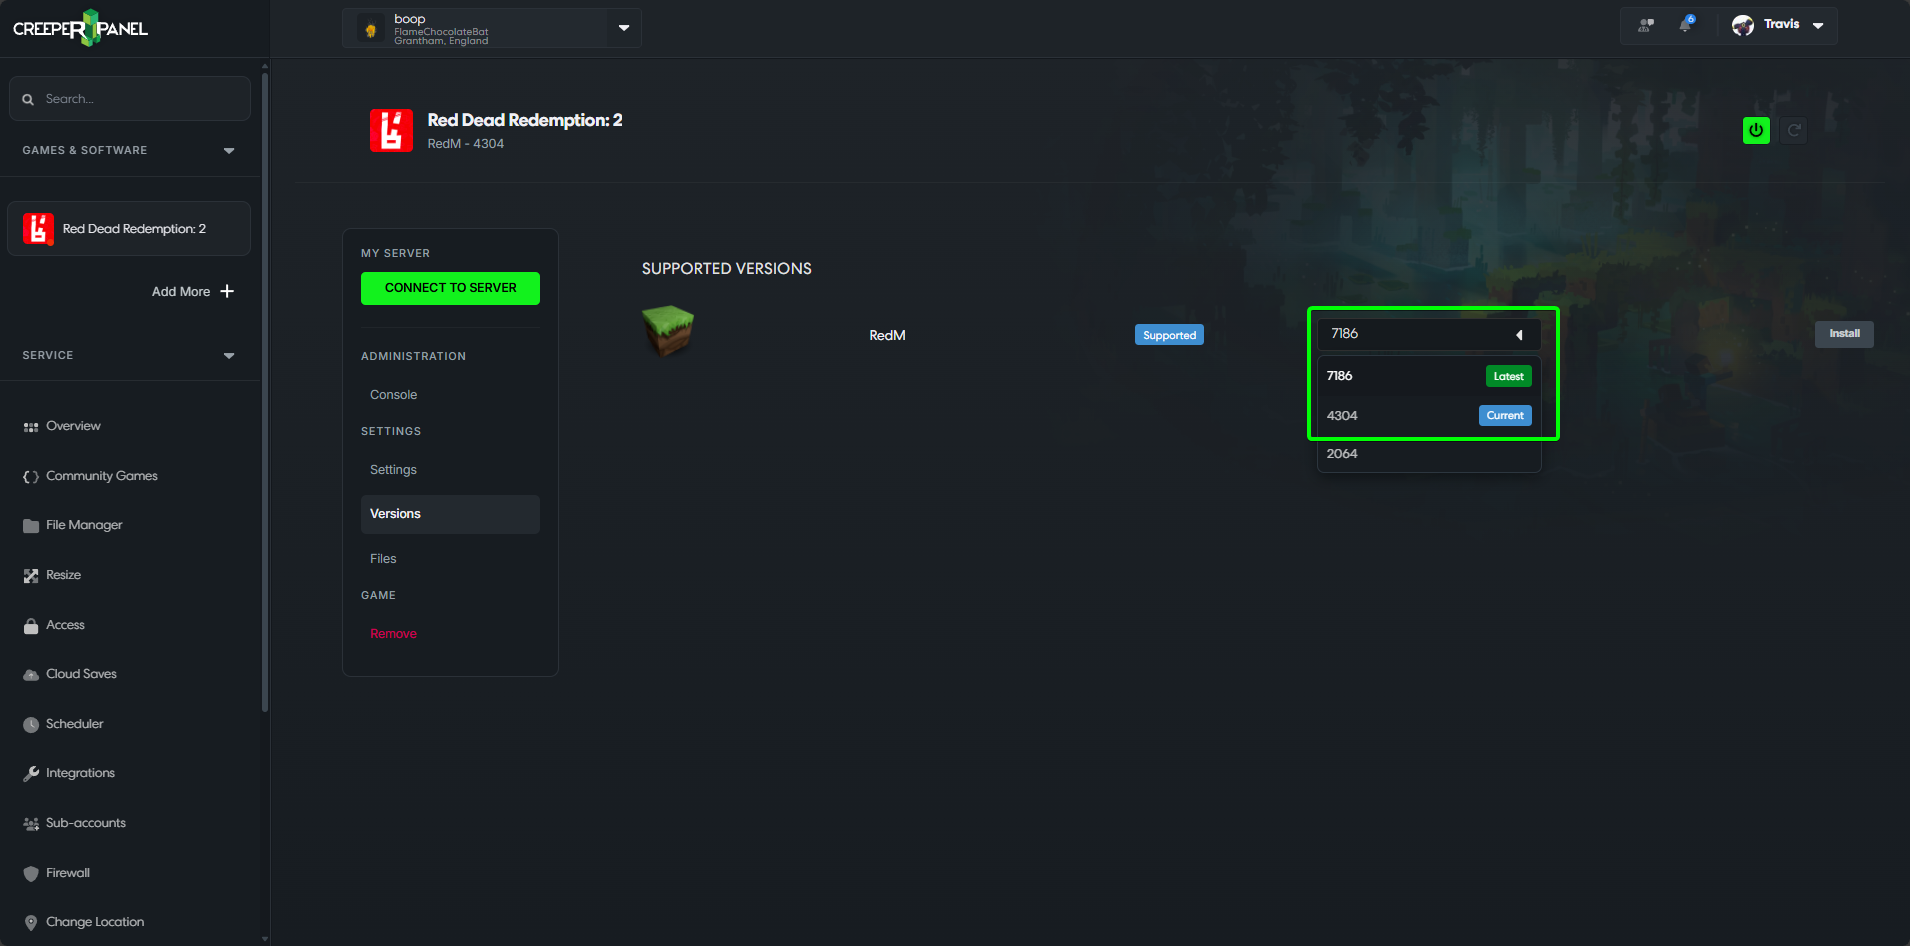Open Community Games
This screenshot has width=1910, height=946.
[x=102, y=476]
